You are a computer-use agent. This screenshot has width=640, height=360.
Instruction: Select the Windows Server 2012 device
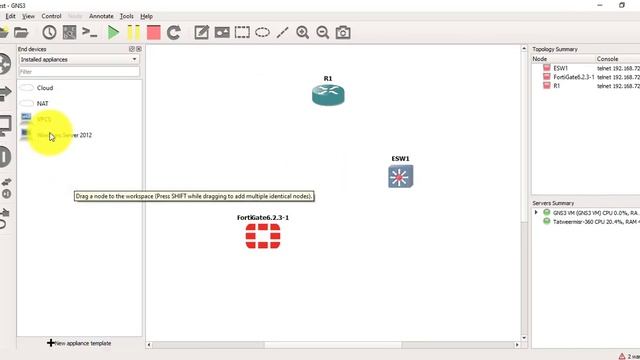(x=64, y=135)
